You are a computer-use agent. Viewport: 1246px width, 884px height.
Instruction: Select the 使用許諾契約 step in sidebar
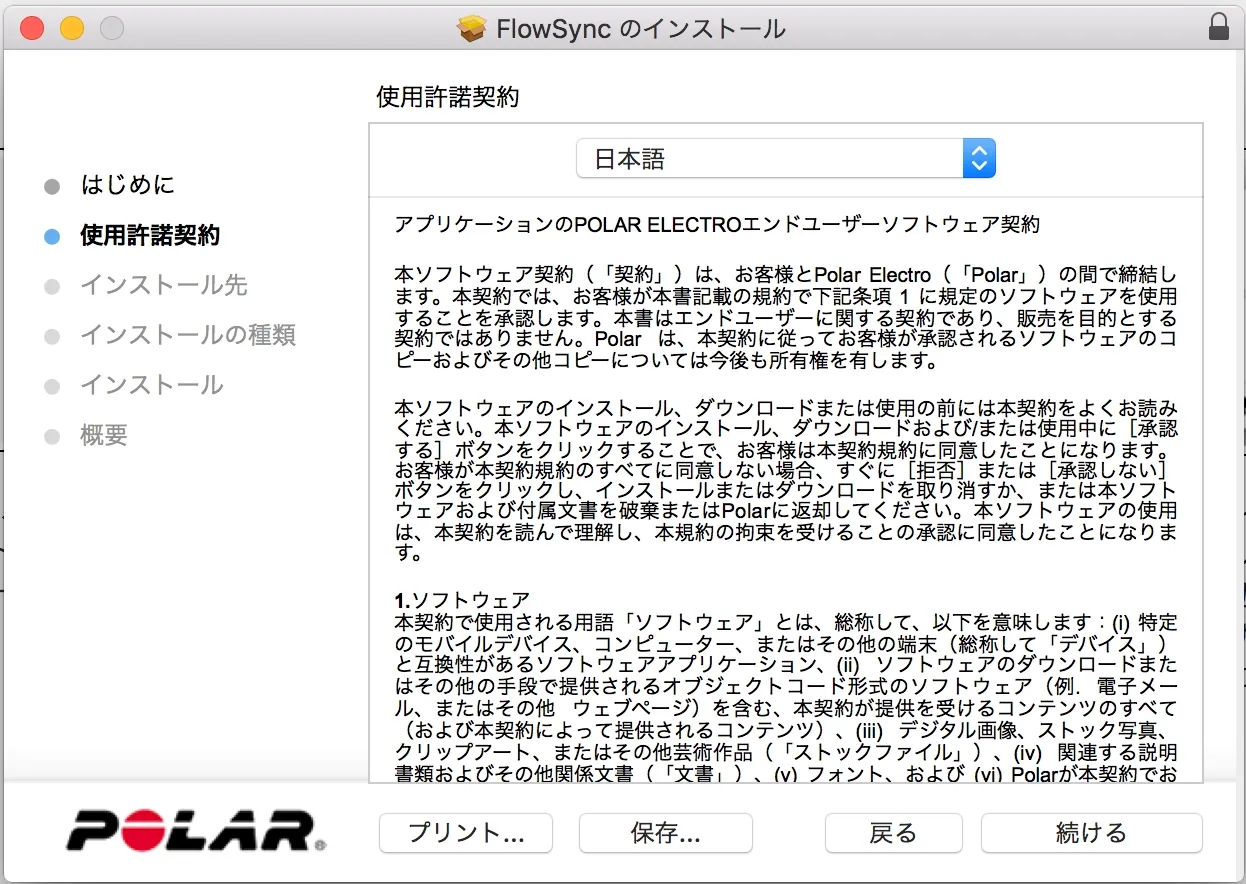click(150, 236)
